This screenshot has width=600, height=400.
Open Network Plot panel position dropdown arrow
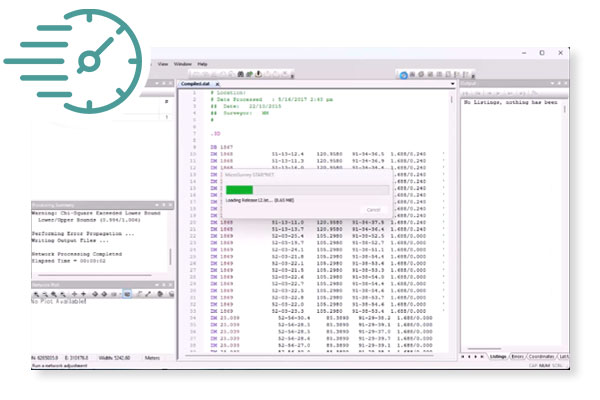[158, 283]
